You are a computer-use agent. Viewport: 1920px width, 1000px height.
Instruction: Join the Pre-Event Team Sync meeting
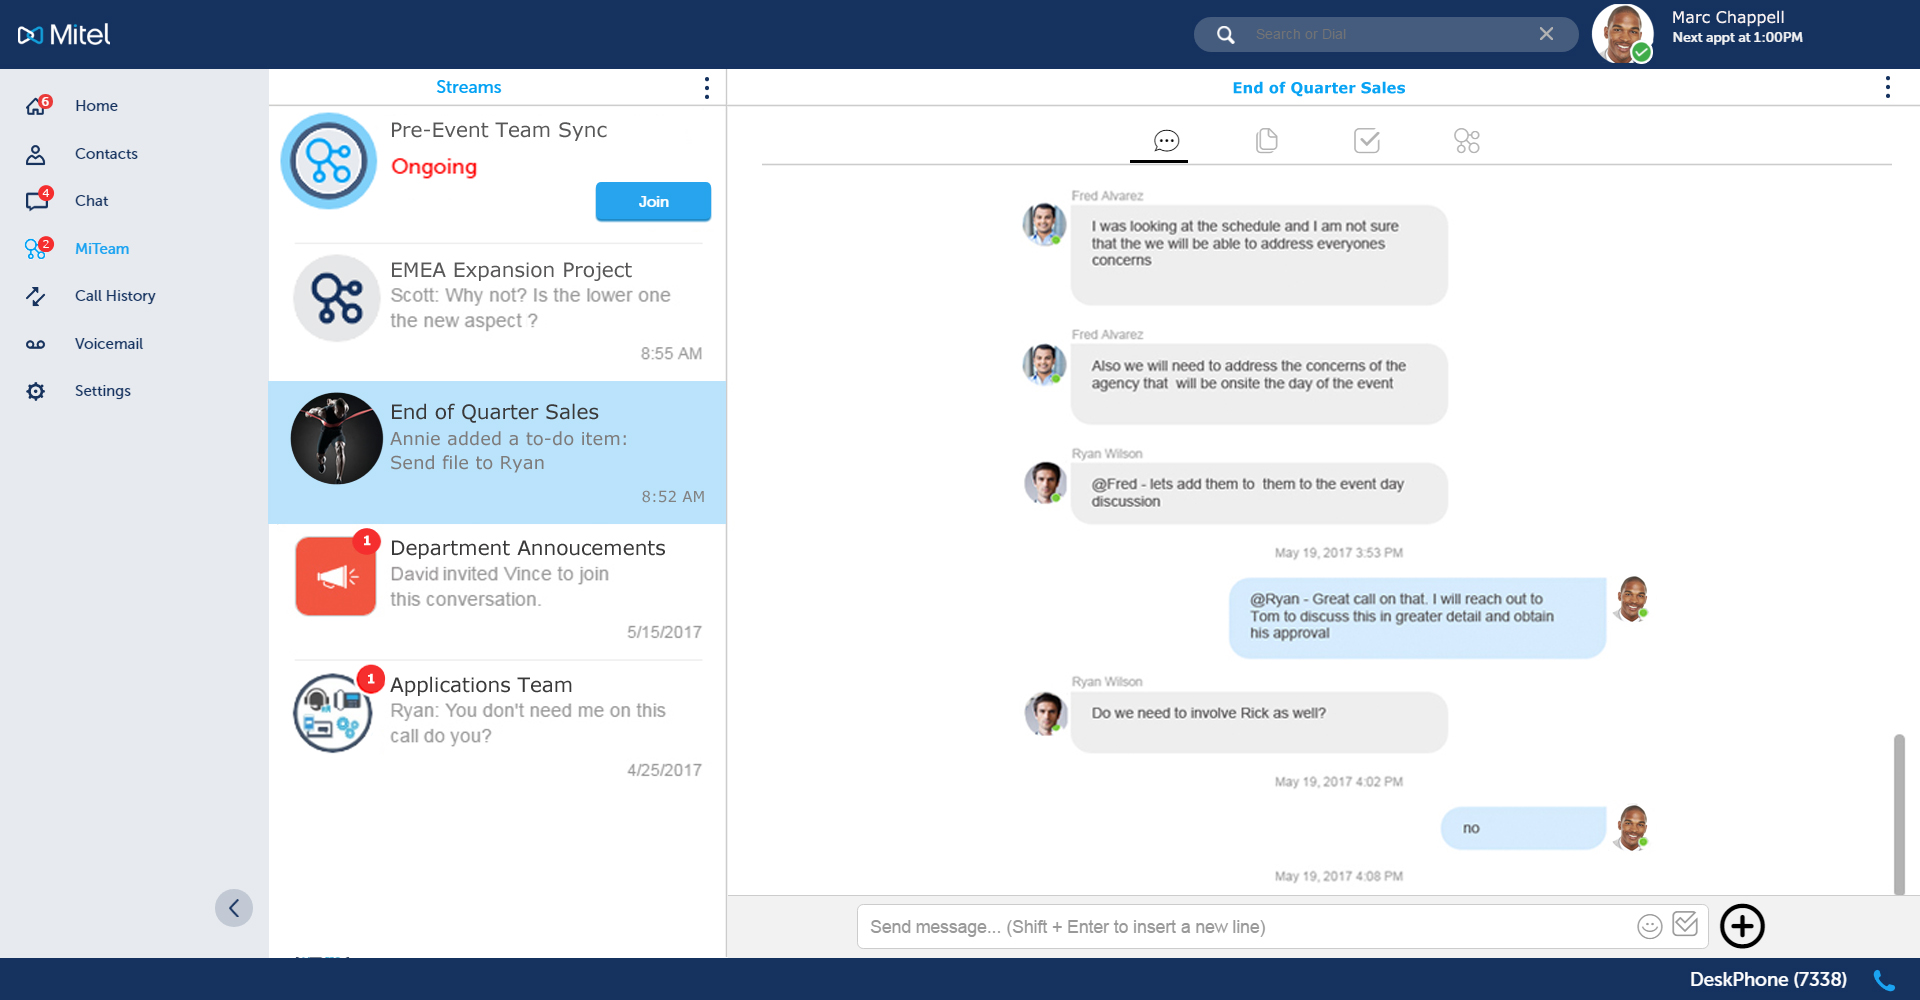653,202
